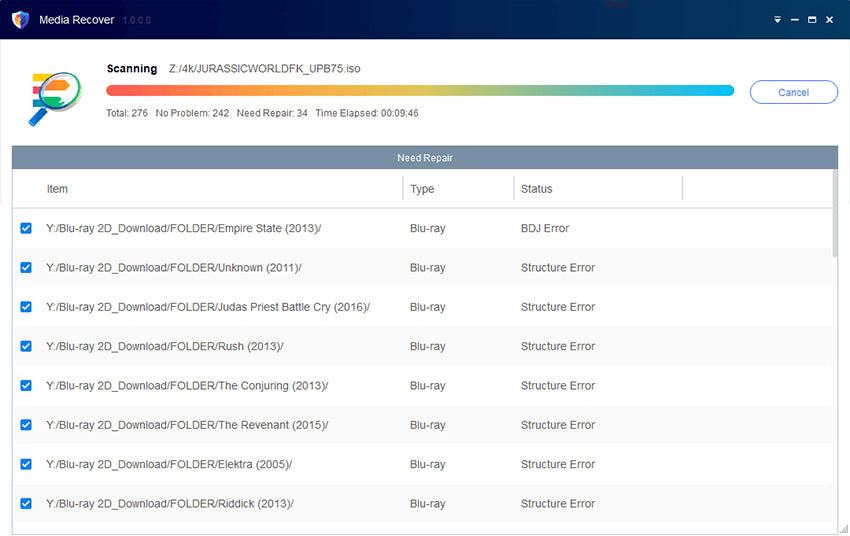Open the title bar dropdown menu icon
The height and width of the screenshot is (536, 850).
click(x=777, y=20)
